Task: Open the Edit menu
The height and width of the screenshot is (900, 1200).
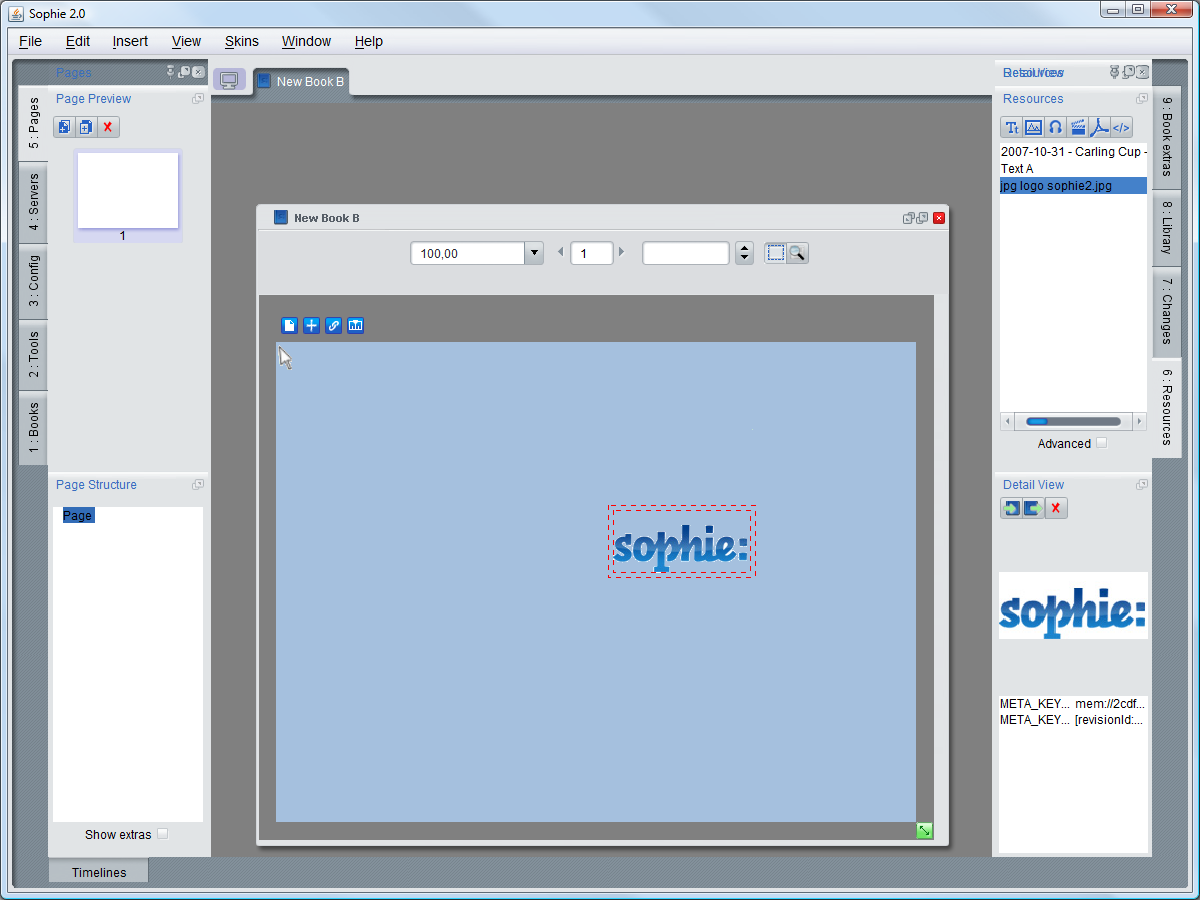Action: (x=78, y=41)
